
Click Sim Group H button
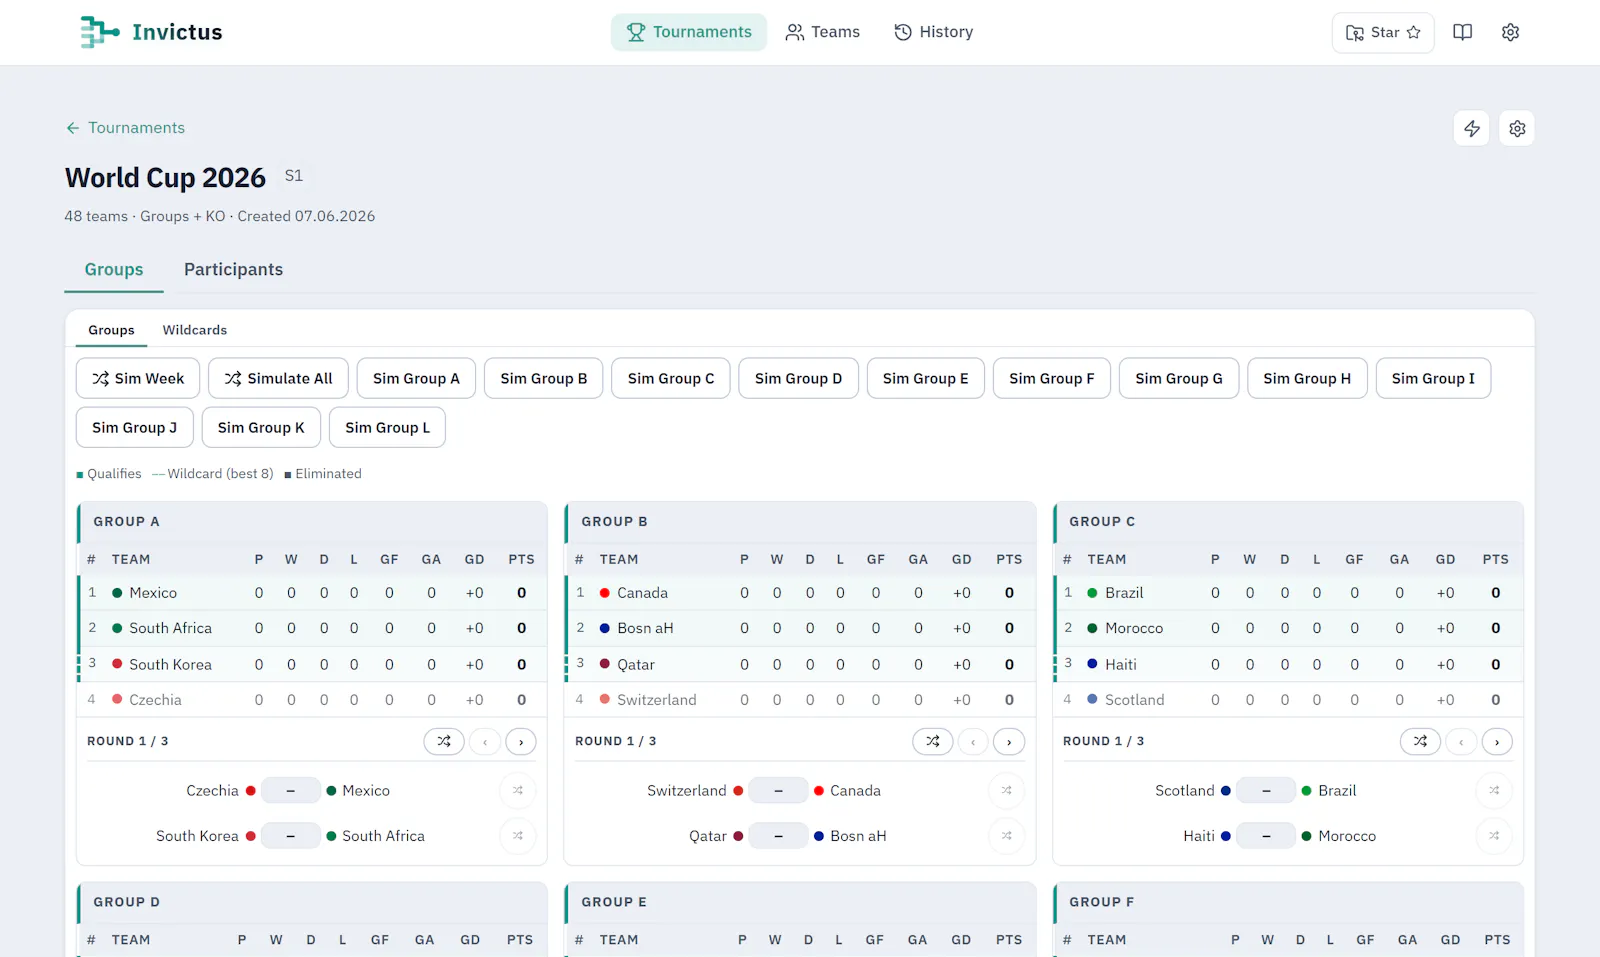click(x=1307, y=379)
